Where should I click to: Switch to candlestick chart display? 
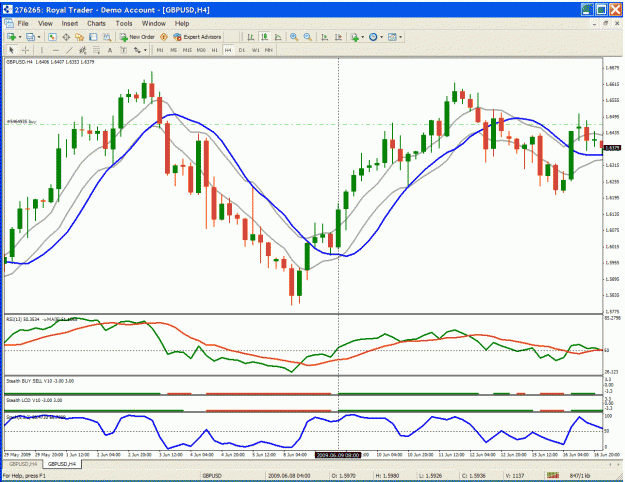[264, 37]
